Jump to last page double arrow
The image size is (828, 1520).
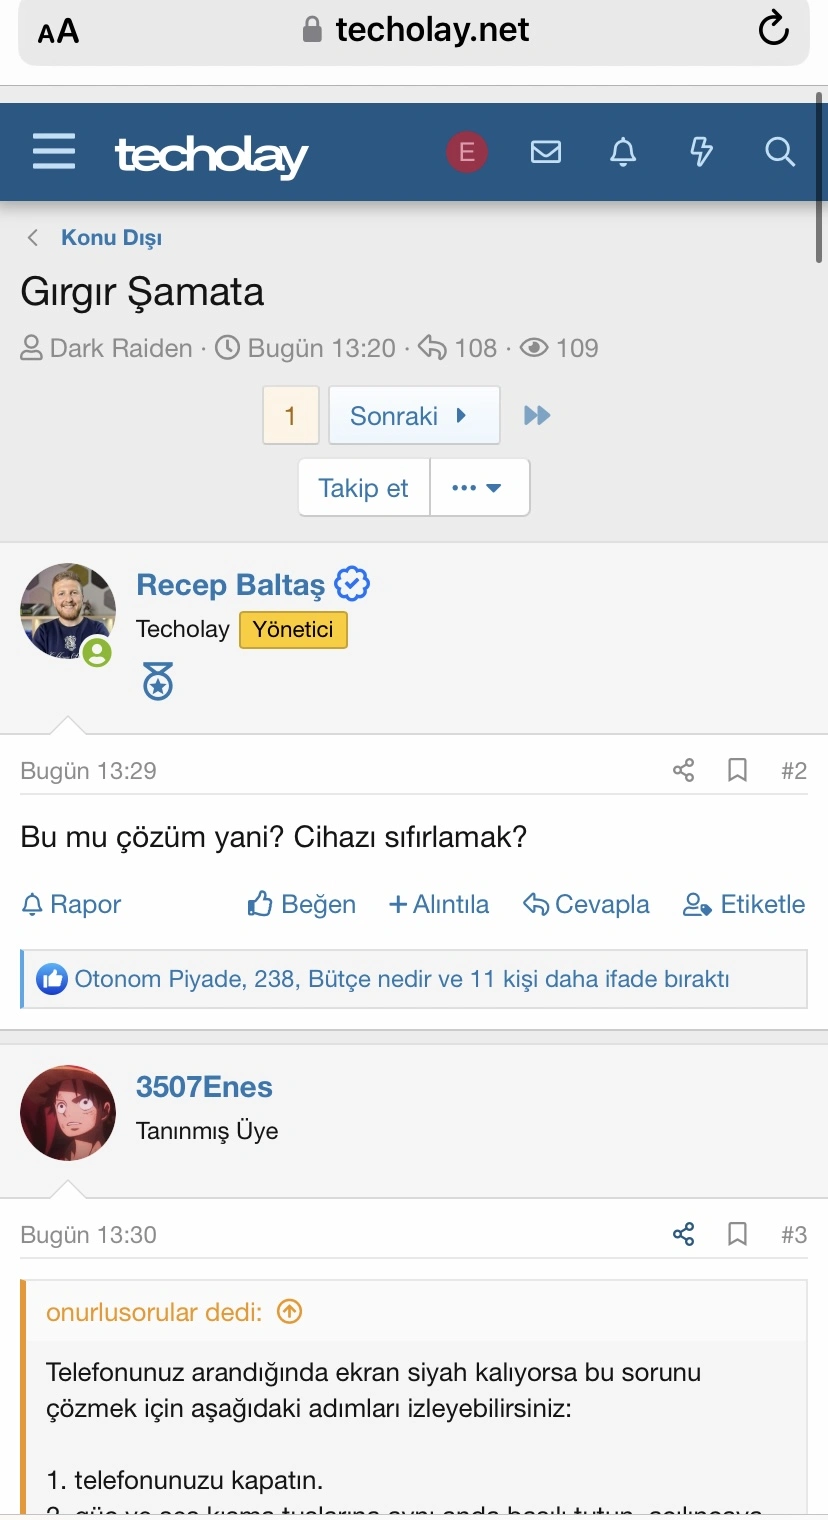pyautogui.click(x=537, y=415)
